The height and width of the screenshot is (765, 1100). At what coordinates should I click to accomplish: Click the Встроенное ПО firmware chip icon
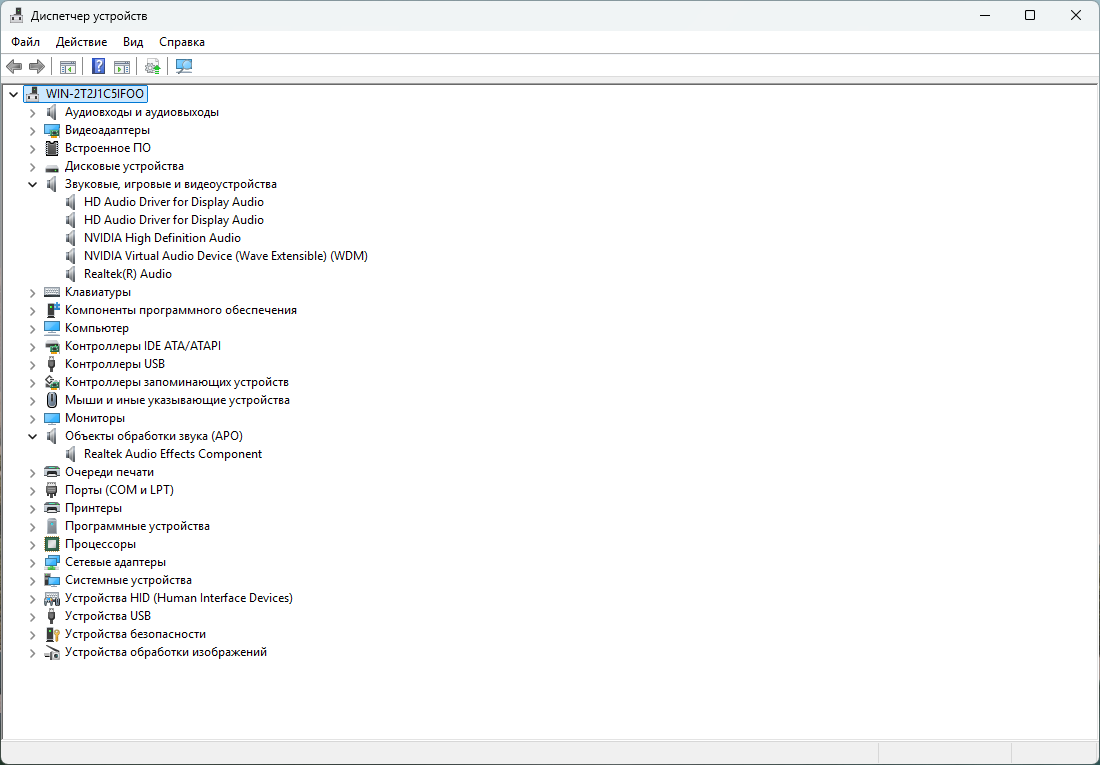[52, 148]
